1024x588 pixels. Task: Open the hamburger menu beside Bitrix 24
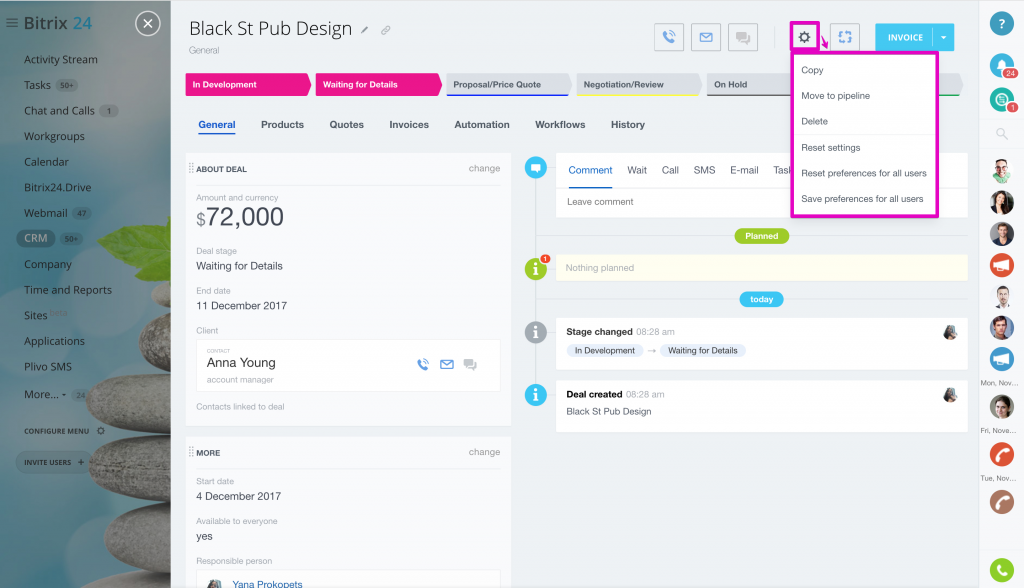click(x=11, y=23)
